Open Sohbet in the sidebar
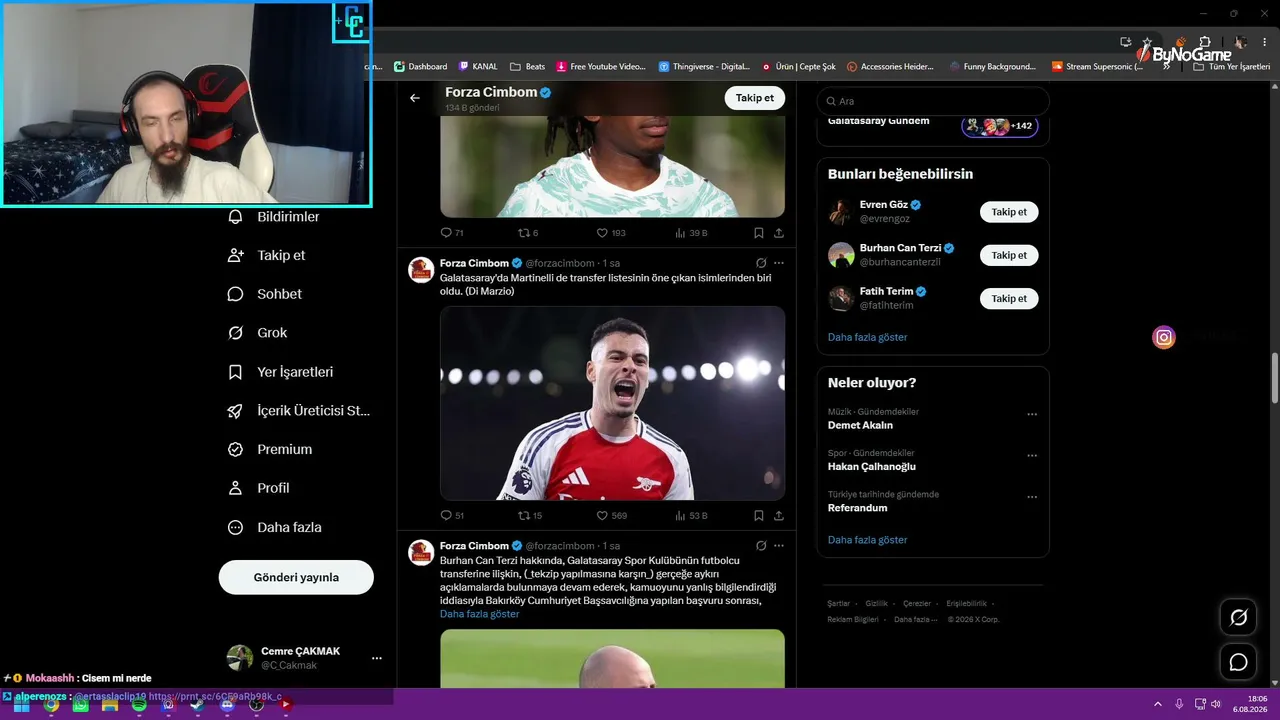1280x720 pixels. tap(265, 294)
